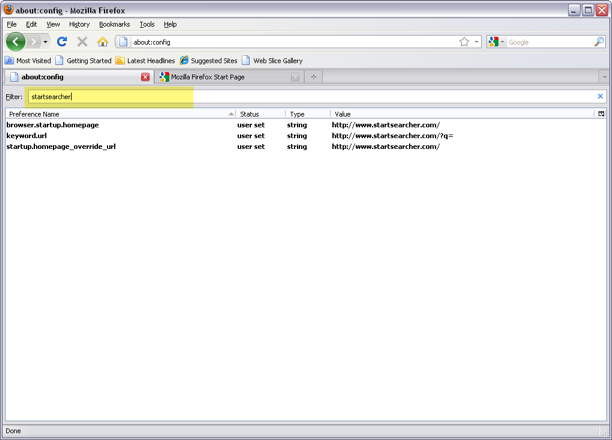The image size is (612, 440).
Task: Sort by Value column header
Action: tap(463, 114)
